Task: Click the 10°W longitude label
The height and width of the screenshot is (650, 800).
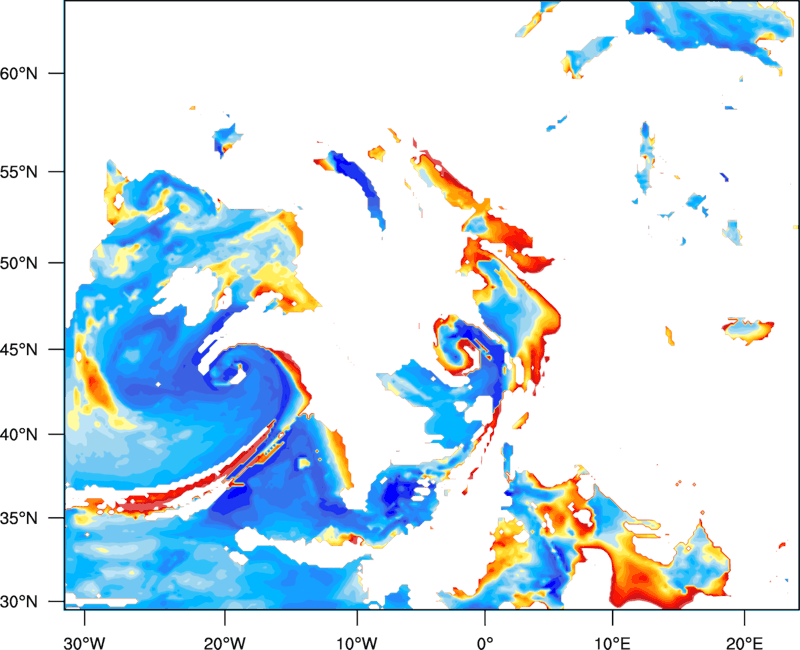Action: (357, 643)
